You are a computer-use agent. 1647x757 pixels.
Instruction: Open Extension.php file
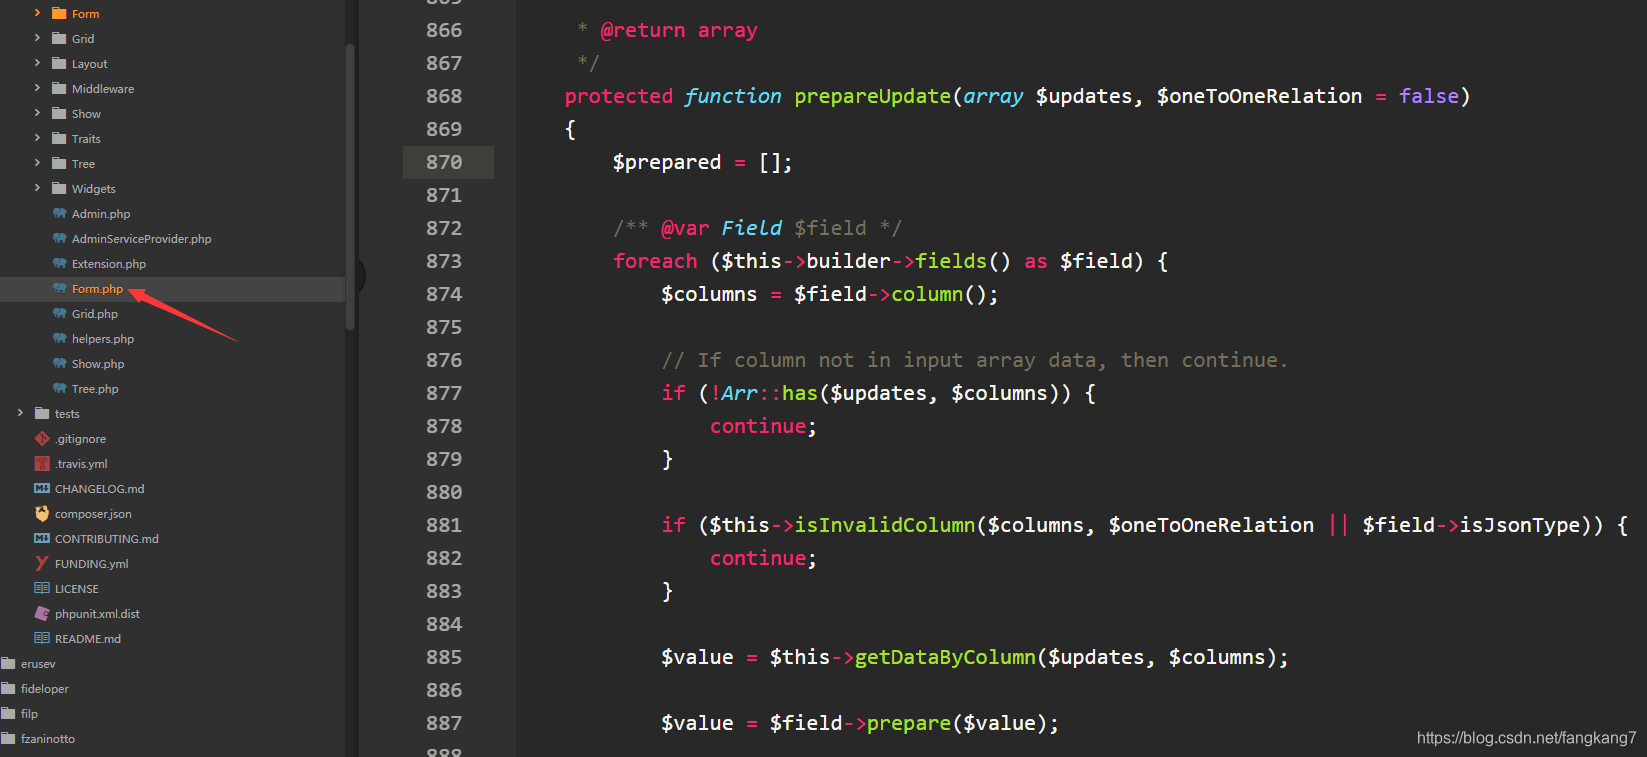pyautogui.click(x=109, y=264)
